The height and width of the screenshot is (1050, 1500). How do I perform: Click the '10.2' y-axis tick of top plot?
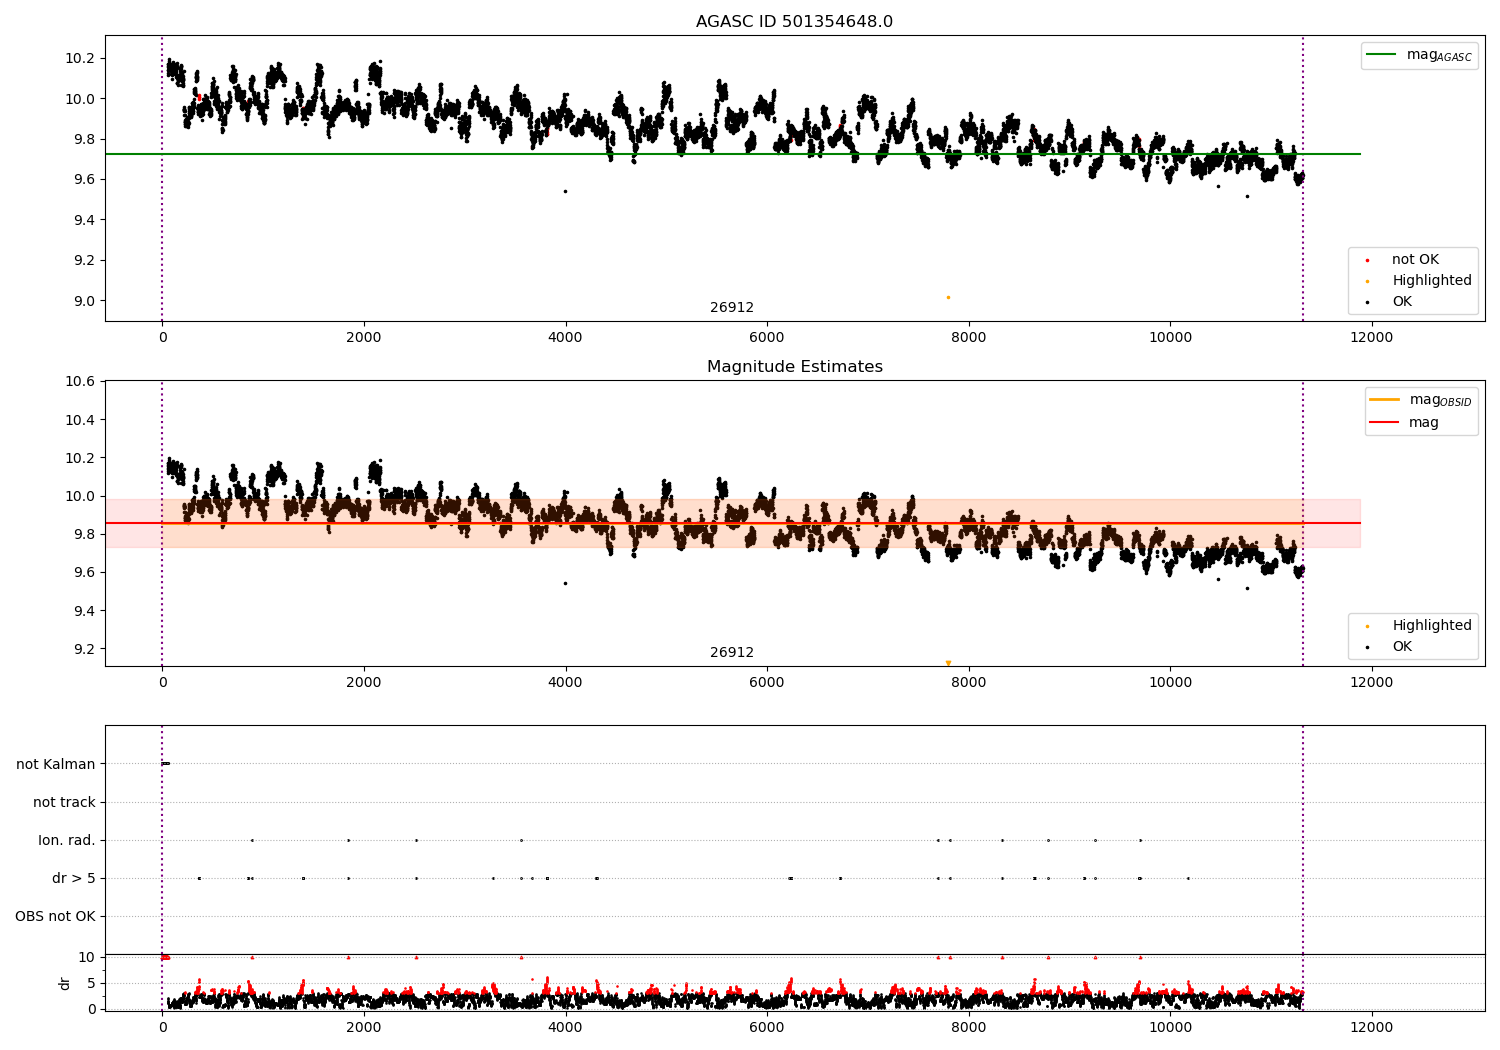[x=80, y=58]
